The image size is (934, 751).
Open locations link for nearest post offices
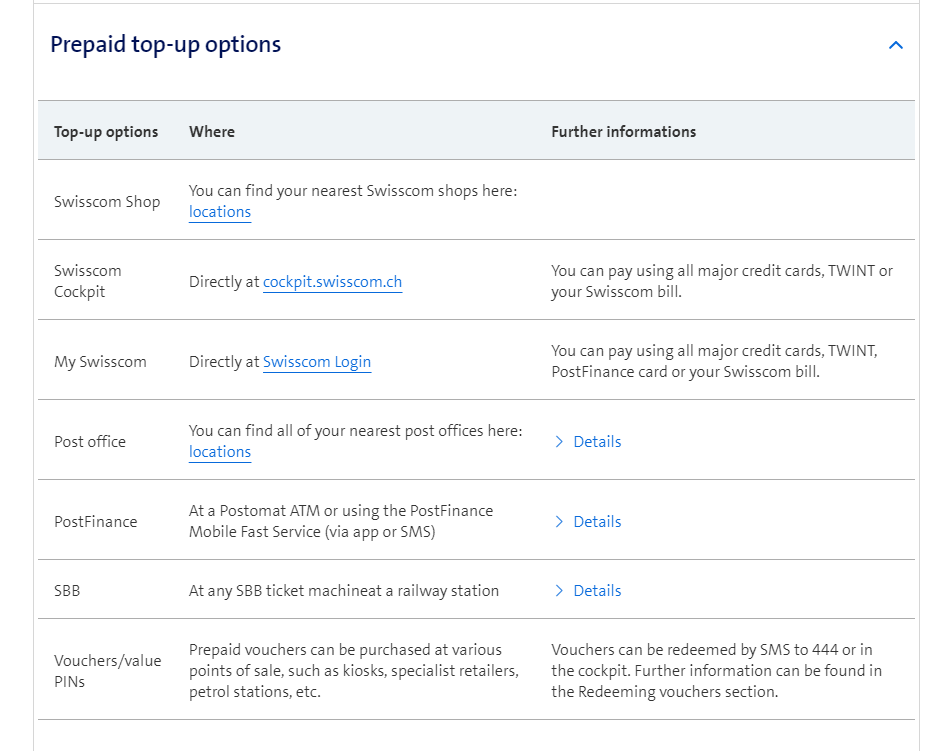(x=220, y=452)
